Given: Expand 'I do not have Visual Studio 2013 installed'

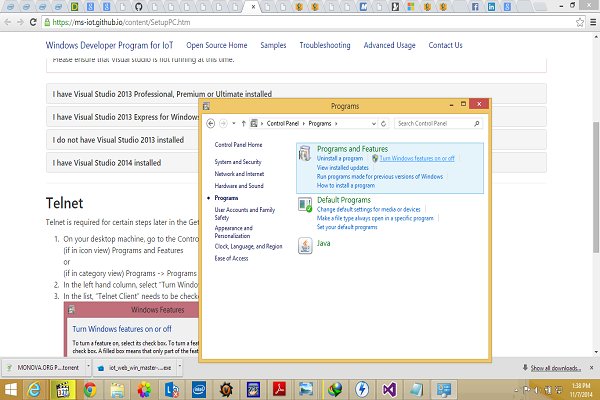Looking at the screenshot, I should pyautogui.click(x=296, y=140).
